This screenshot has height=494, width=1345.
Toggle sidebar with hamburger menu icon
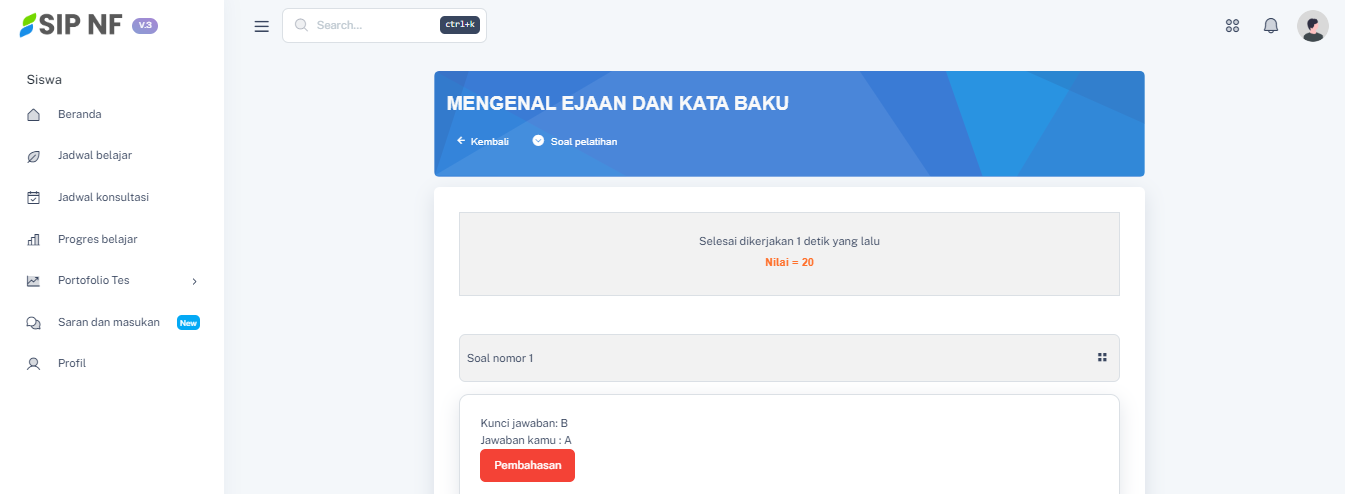(x=262, y=26)
